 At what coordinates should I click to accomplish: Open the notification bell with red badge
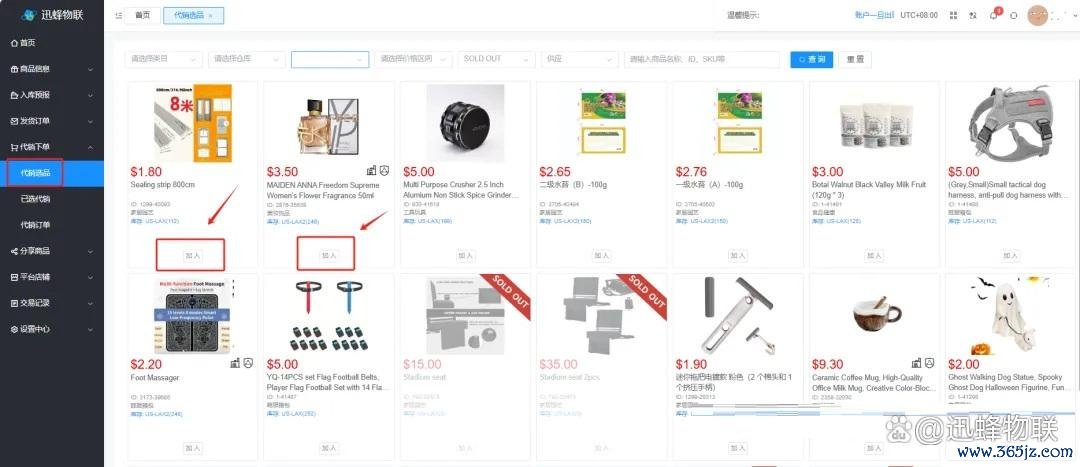tap(994, 15)
